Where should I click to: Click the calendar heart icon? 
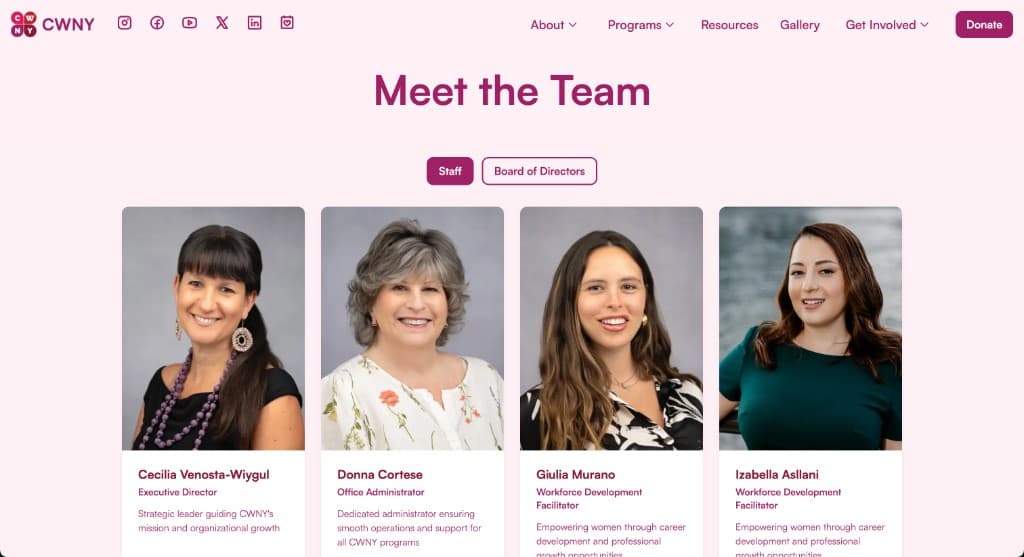(287, 23)
